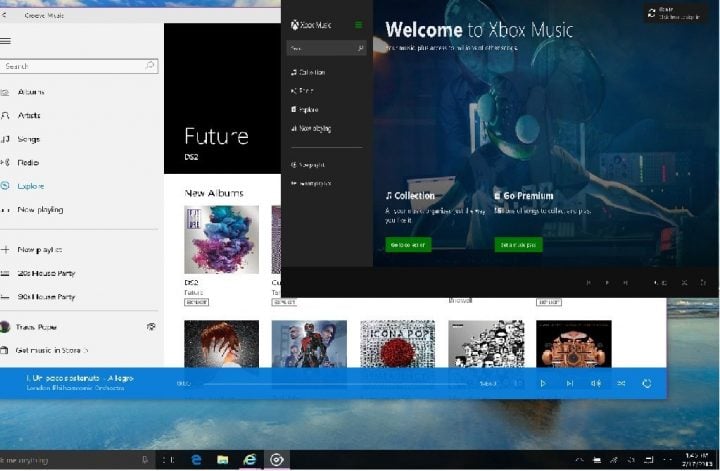Screen dimensions: 720x471
Task: Click previous track in Xbox Music player
Action: [588, 282]
